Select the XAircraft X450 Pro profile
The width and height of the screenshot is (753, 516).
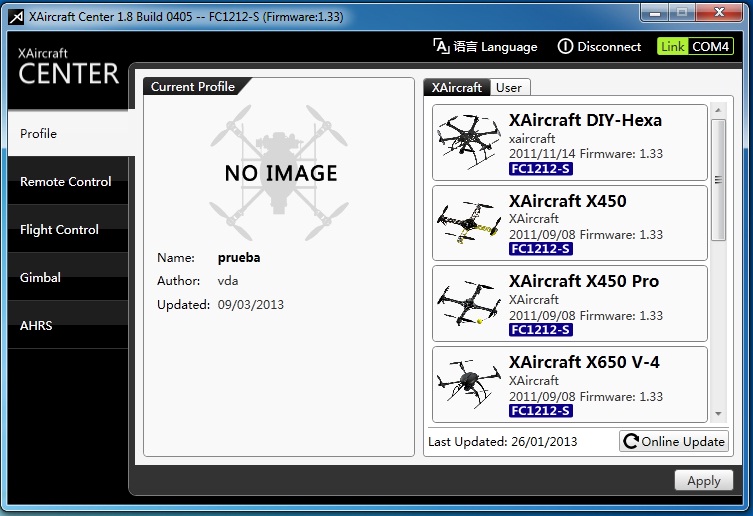coord(570,304)
